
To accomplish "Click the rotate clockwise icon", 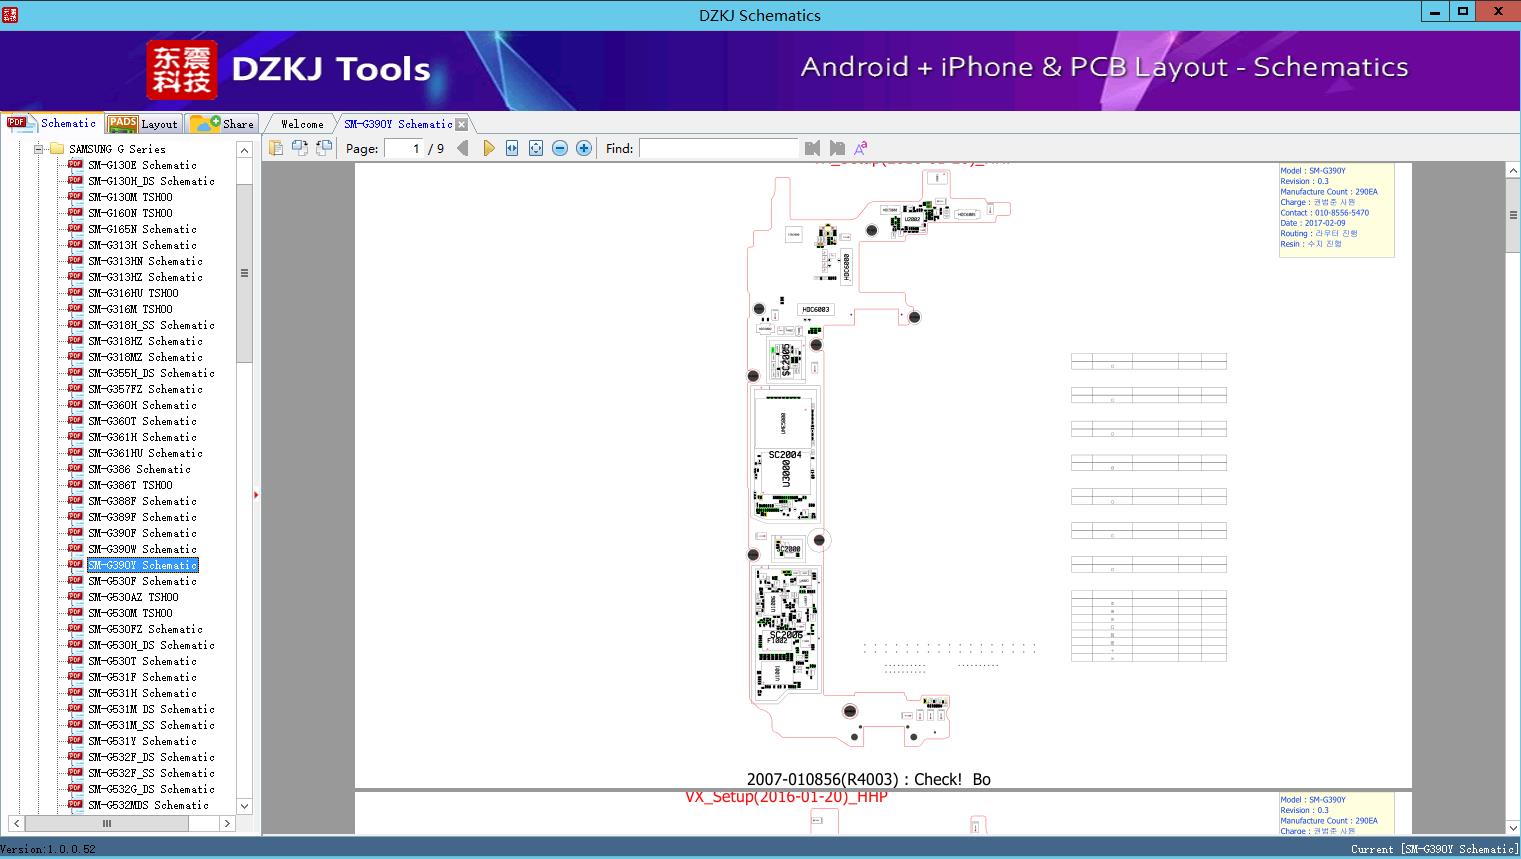I will pos(324,148).
